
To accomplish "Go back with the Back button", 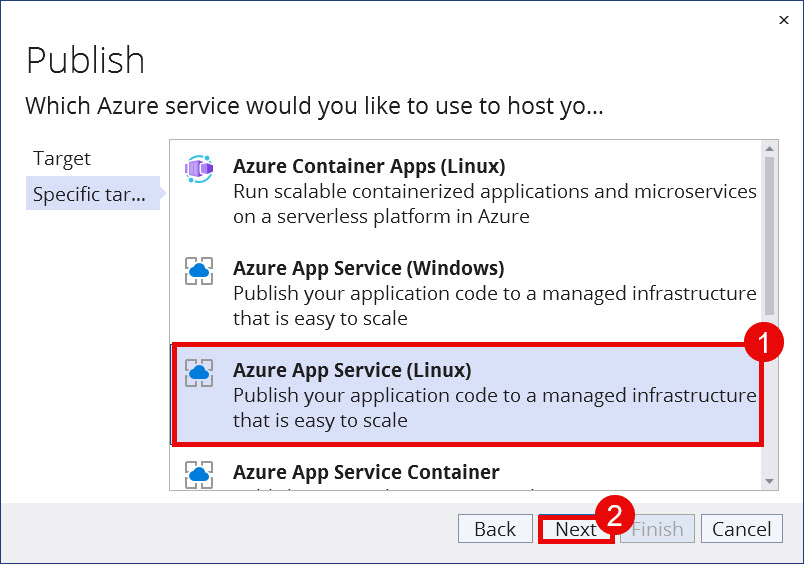I will (x=495, y=529).
